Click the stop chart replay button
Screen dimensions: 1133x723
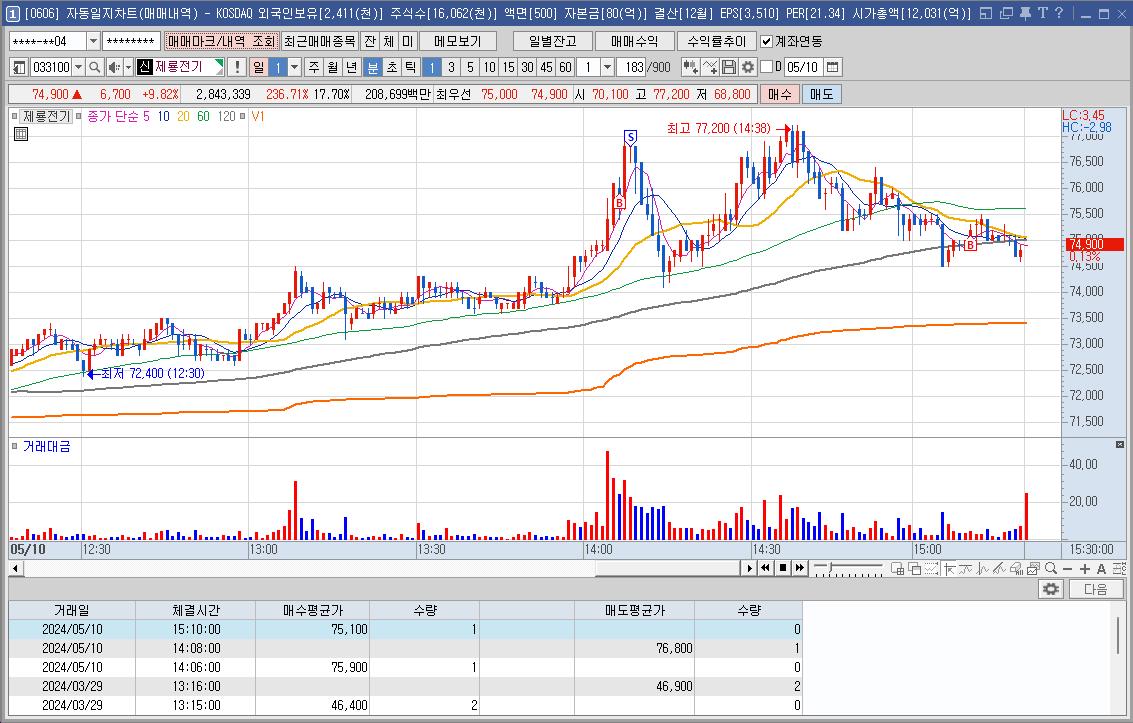[x=783, y=568]
